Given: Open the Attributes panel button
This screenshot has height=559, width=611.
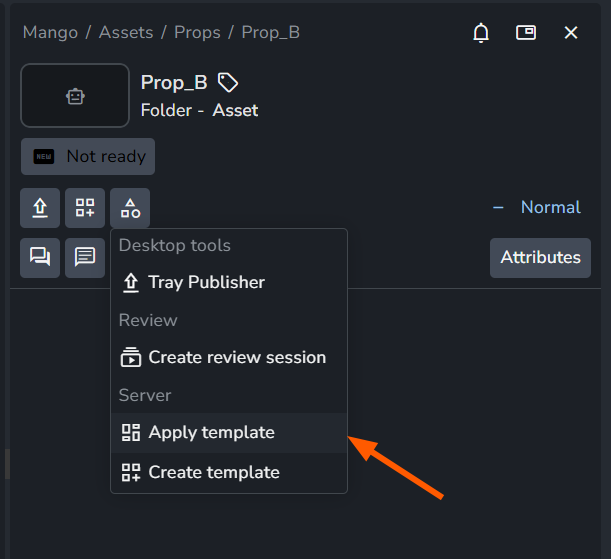Looking at the screenshot, I should 540,258.
